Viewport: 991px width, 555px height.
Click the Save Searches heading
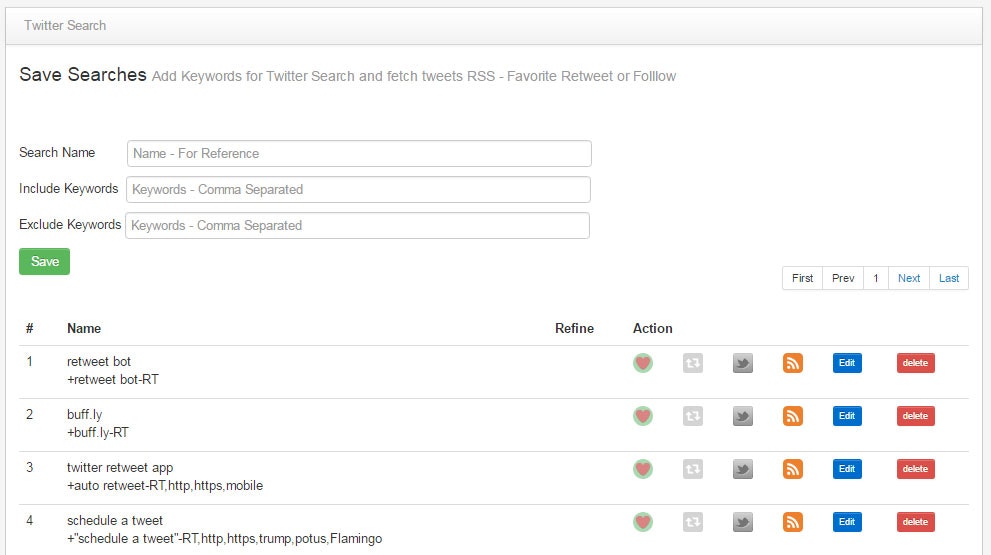click(x=83, y=75)
